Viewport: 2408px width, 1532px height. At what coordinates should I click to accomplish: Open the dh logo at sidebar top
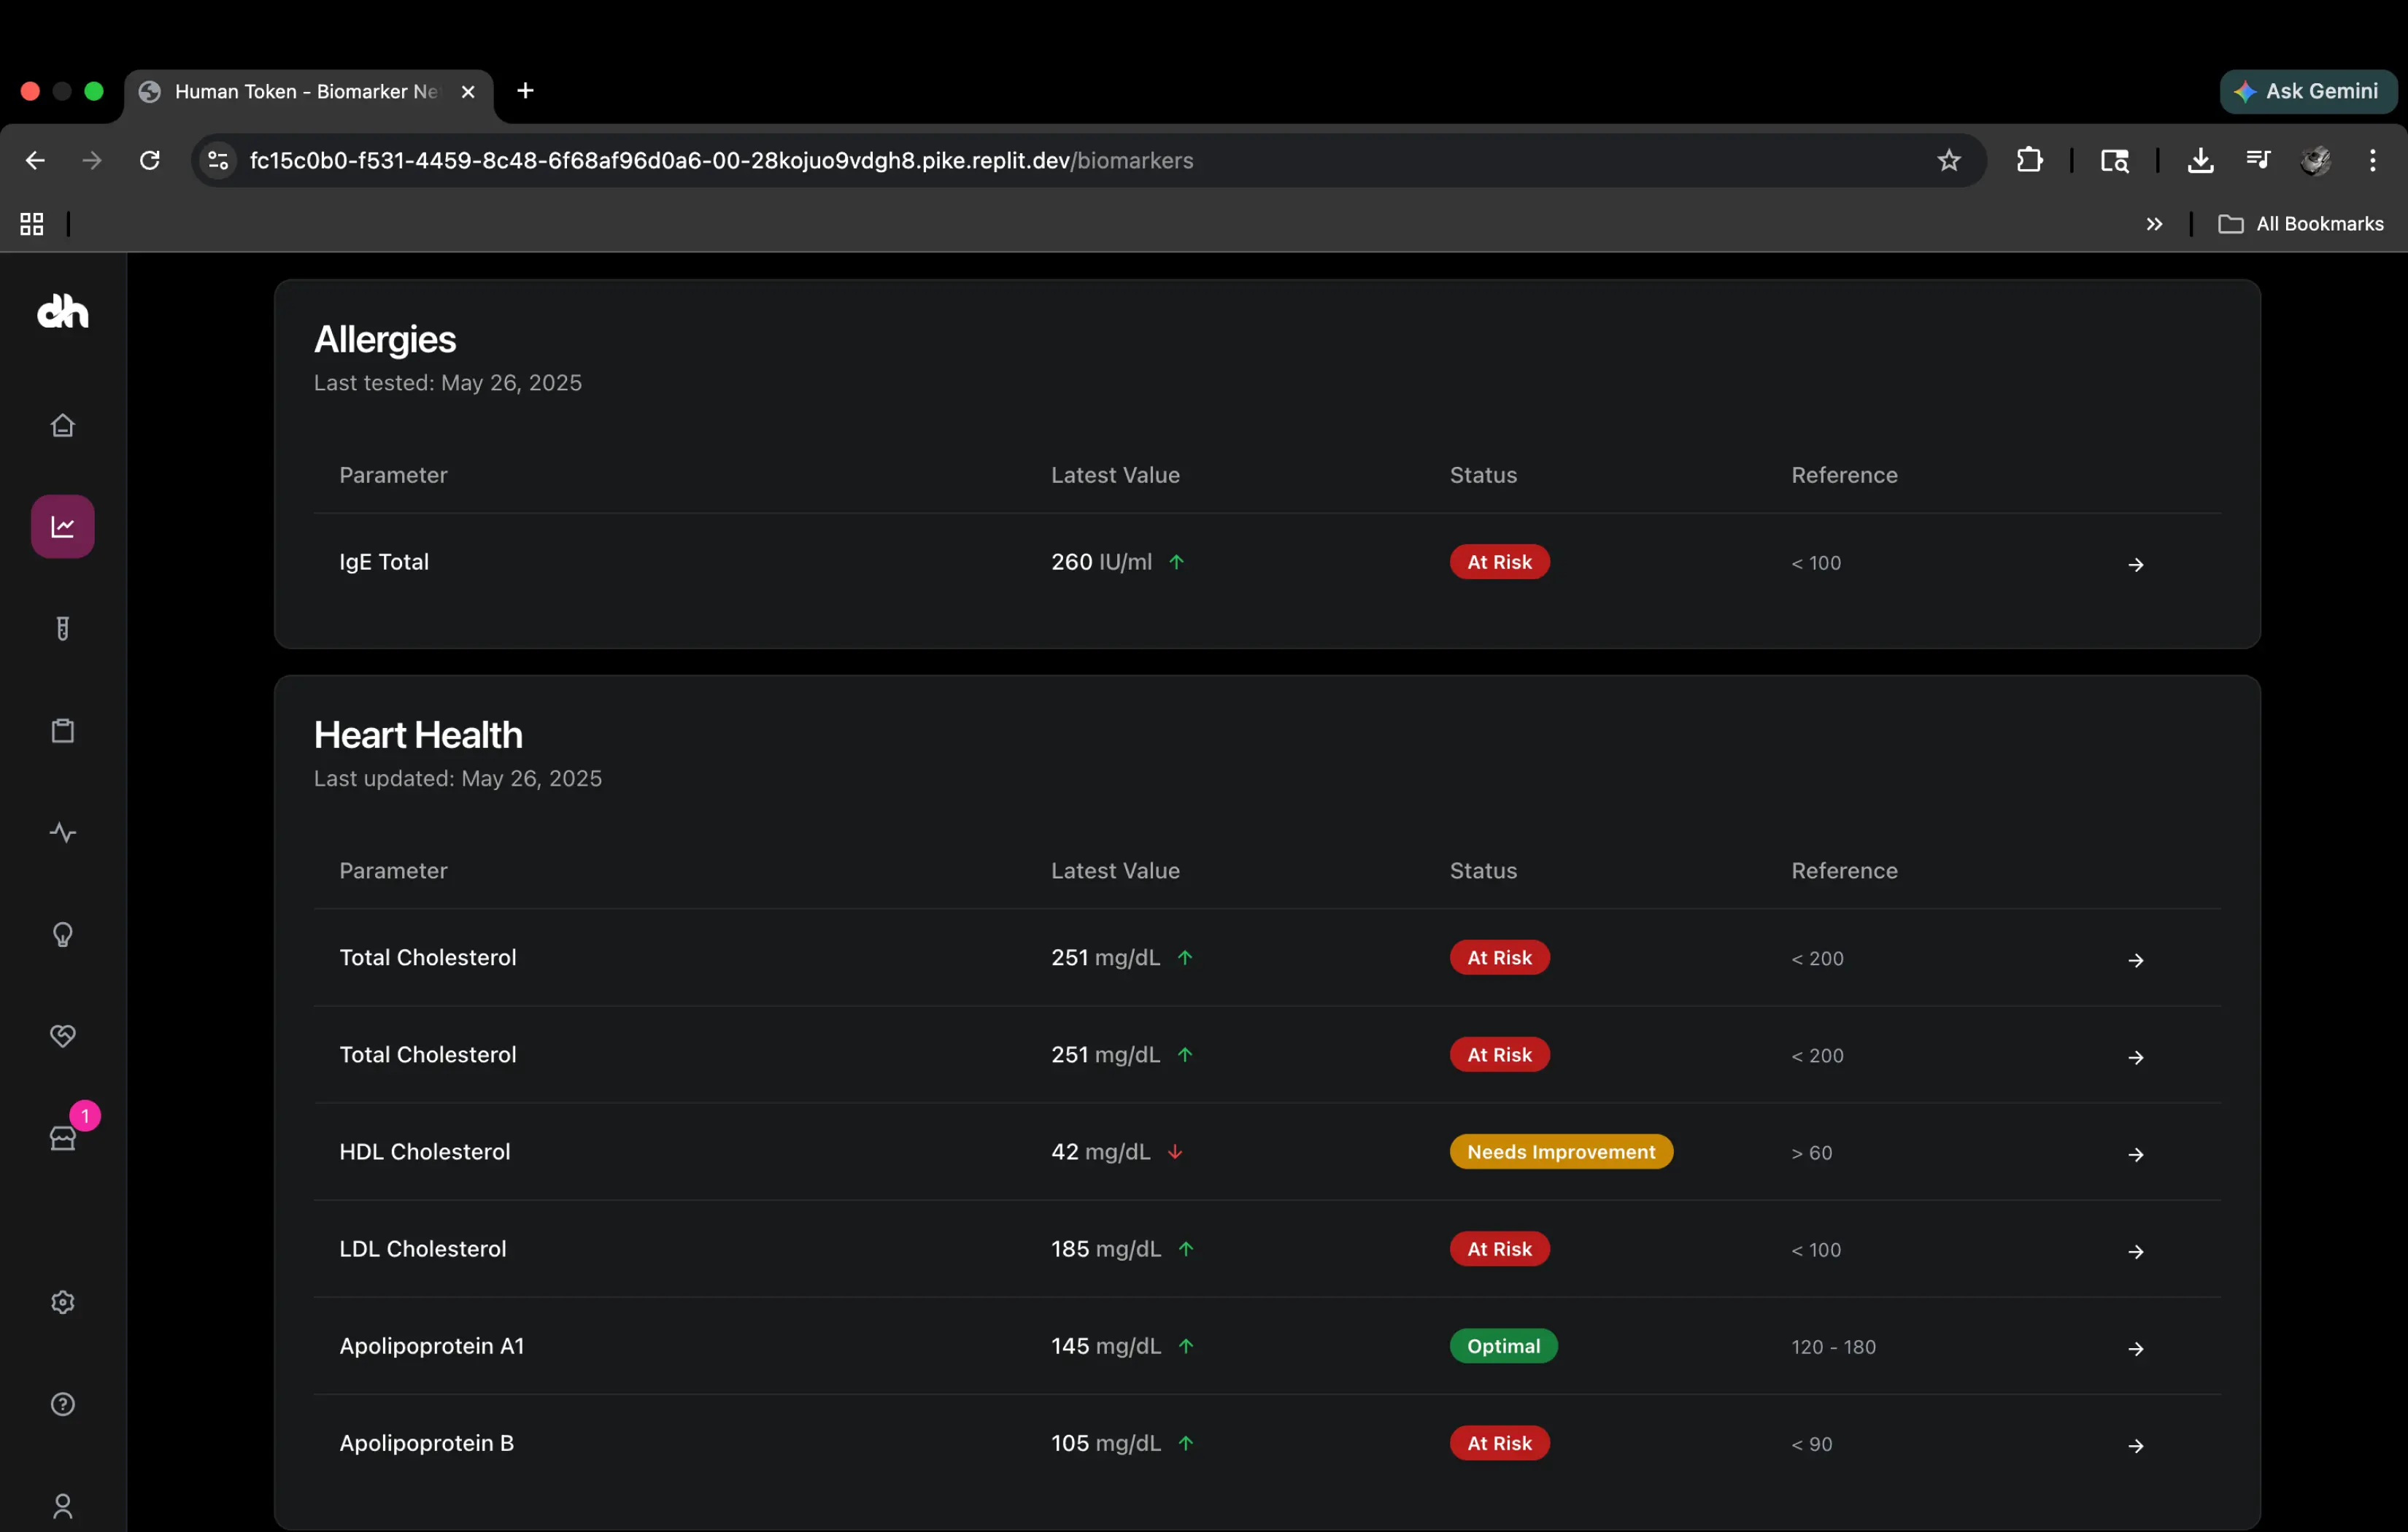62,311
